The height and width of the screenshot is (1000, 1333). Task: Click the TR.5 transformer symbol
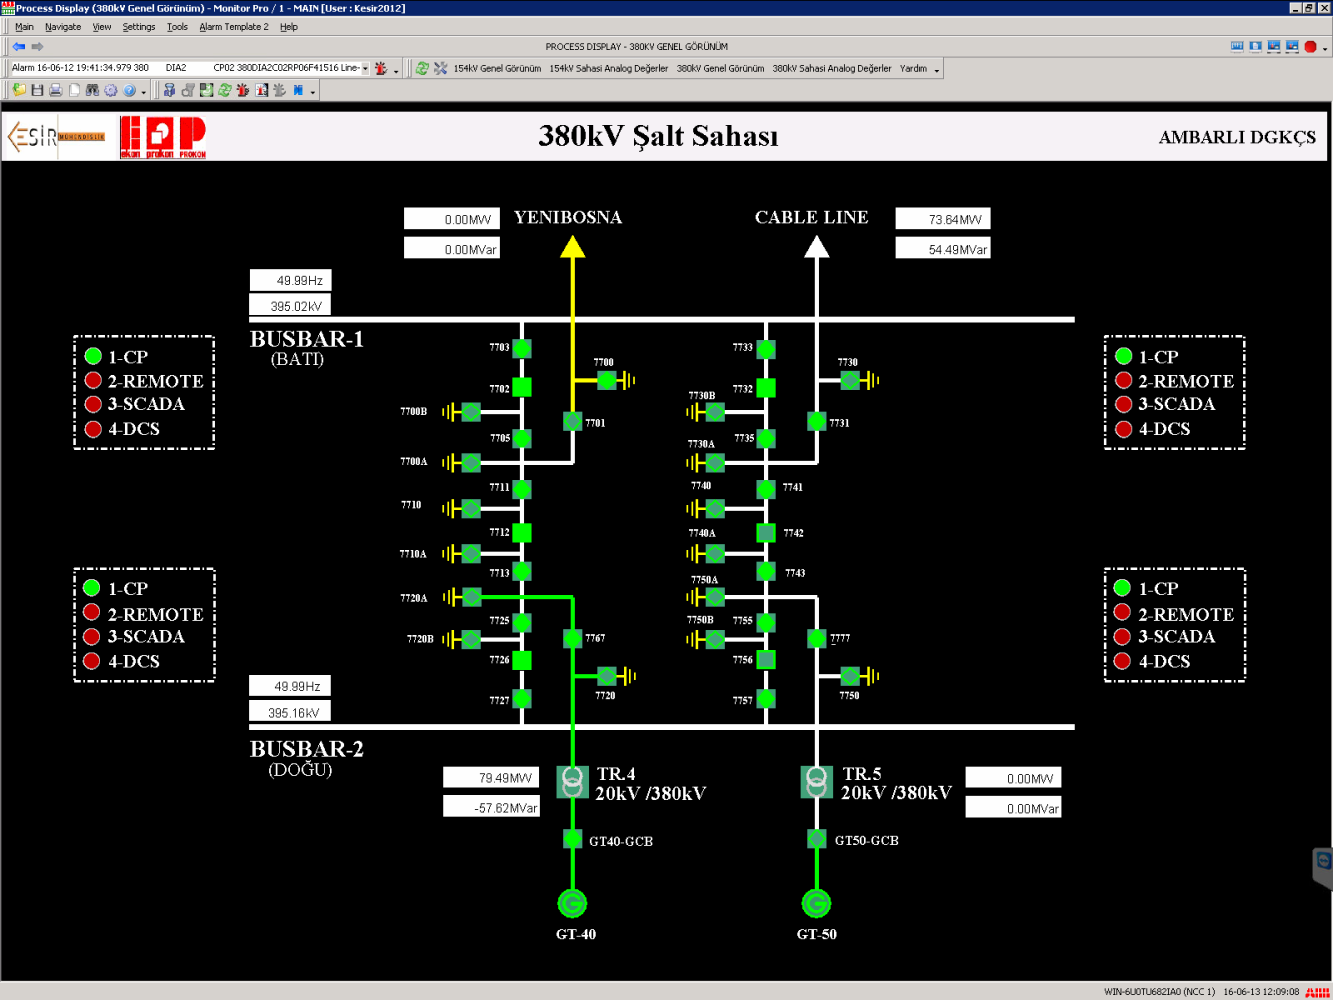tap(817, 782)
